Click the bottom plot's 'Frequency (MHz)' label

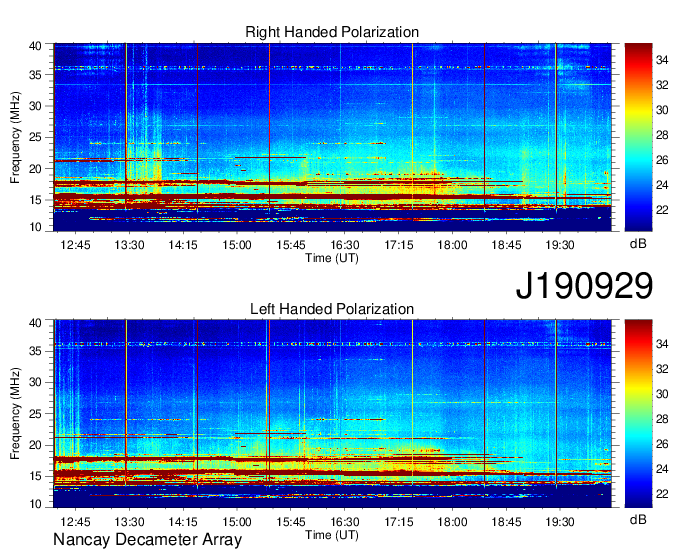(x=15, y=414)
